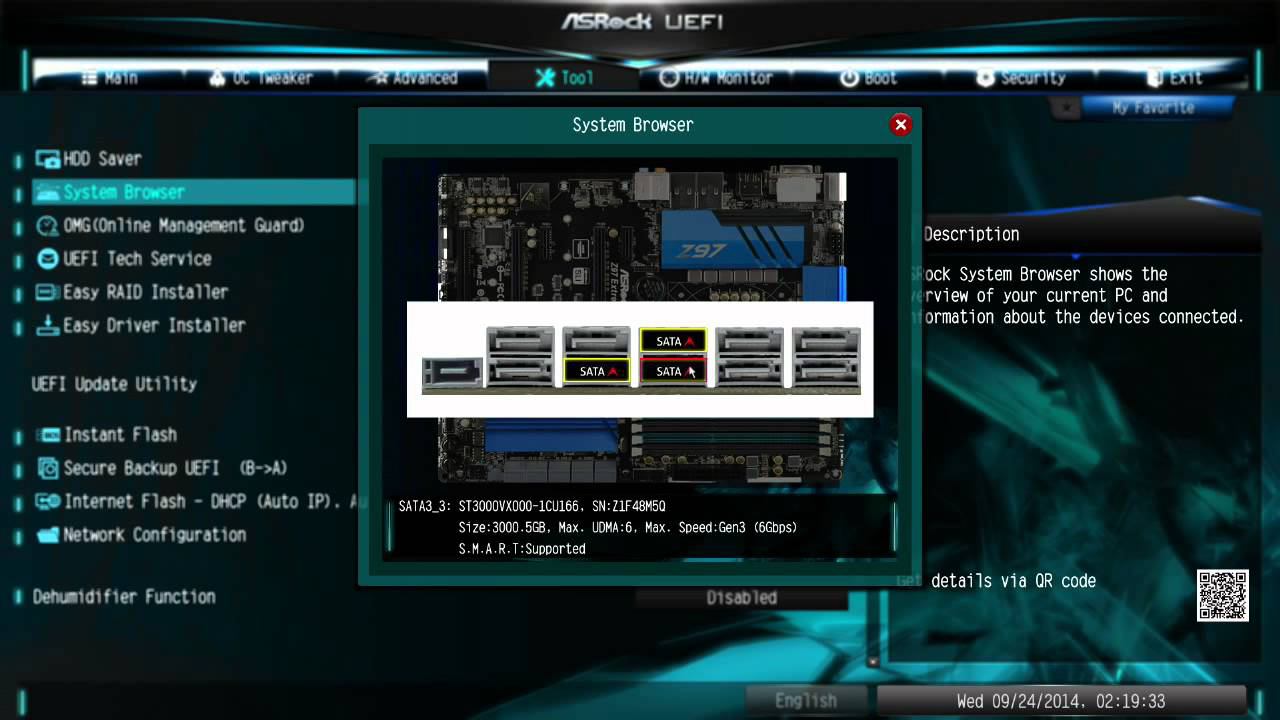The image size is (1280, 720).
Task: Select the yellow SATA port under an empty port
Action: (x=596, y=371)
